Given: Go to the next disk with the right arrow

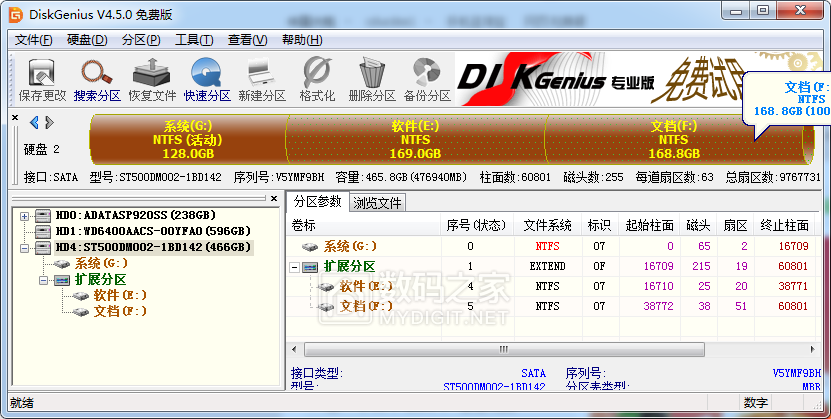Looking at the screenshot, I should (48, 122).
